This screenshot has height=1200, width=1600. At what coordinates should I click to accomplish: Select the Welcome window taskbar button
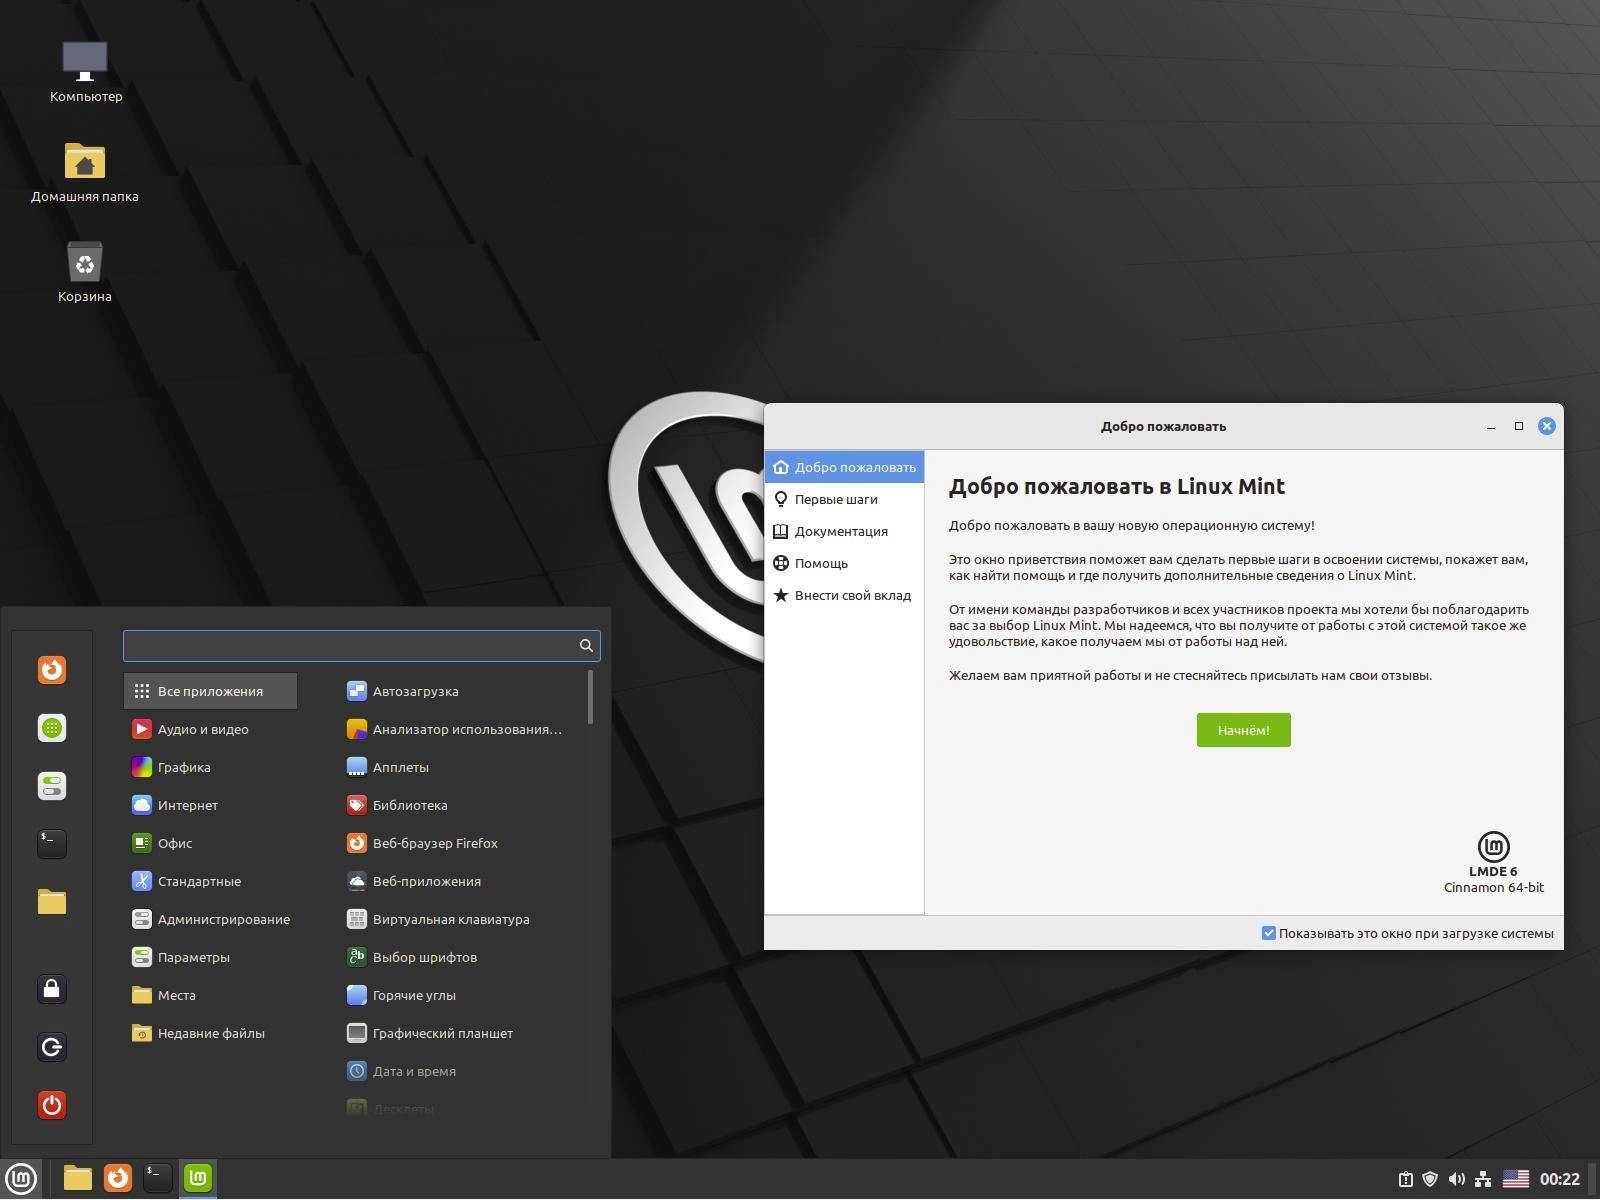pos(198,1179)
